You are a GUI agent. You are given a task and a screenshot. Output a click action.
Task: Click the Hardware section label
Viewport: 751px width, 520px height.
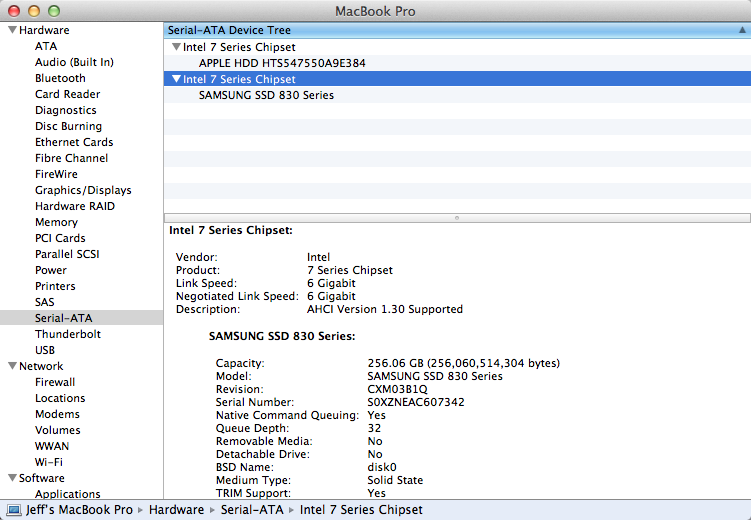[x=44, y=30]
